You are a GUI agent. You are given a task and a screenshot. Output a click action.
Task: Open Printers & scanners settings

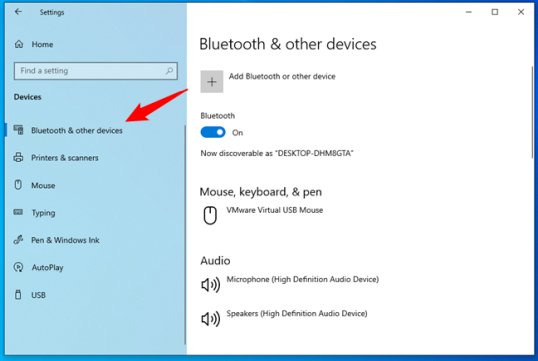65,158
